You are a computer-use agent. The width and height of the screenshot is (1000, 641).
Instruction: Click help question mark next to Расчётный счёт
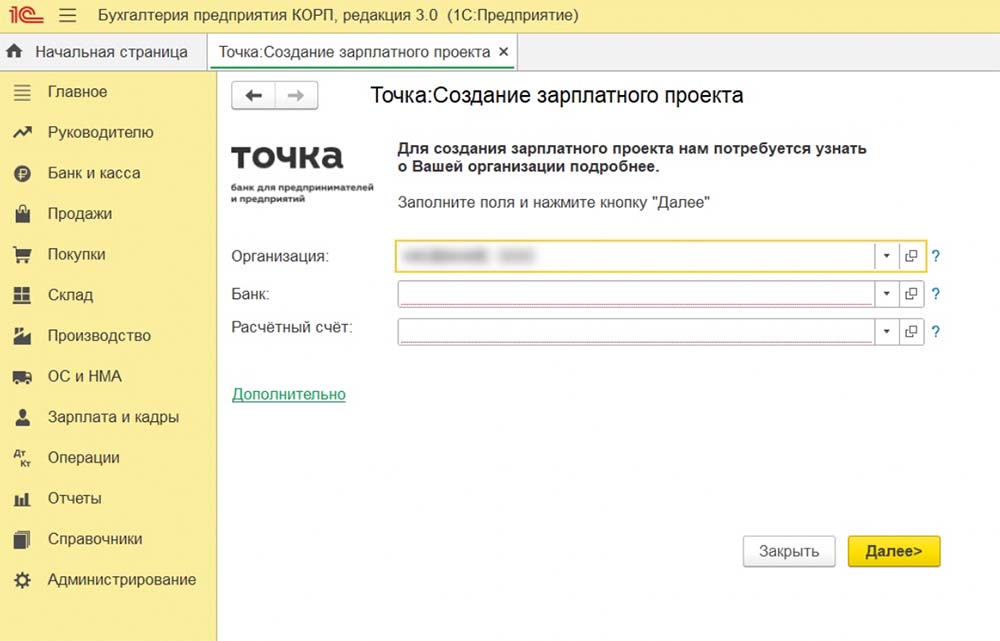coord(936,332)
